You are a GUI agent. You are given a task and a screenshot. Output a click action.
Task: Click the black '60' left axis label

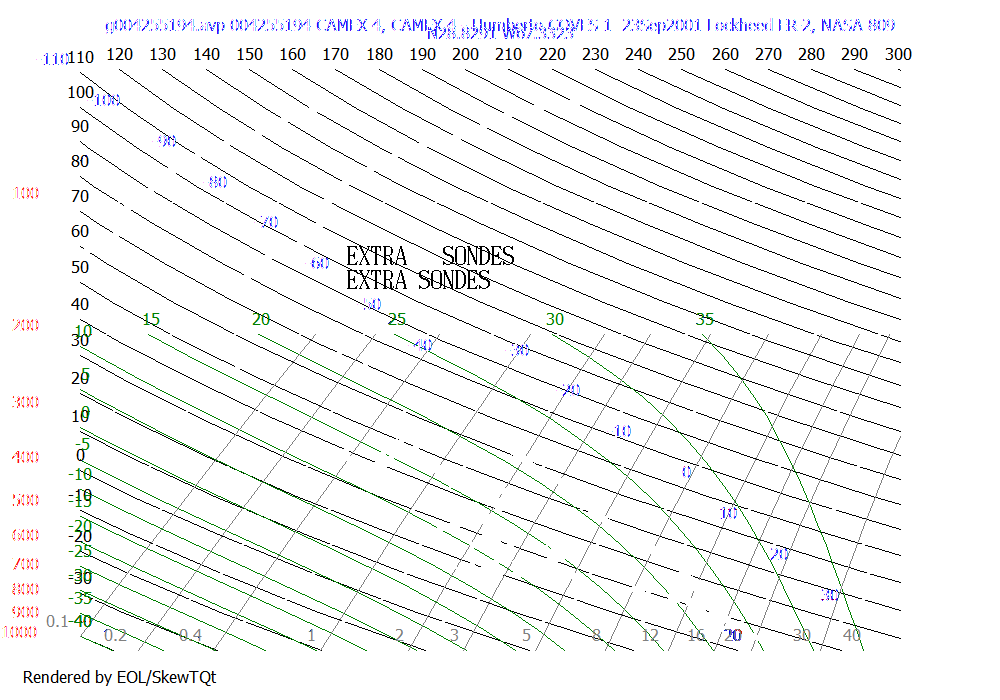click(80, 231)
